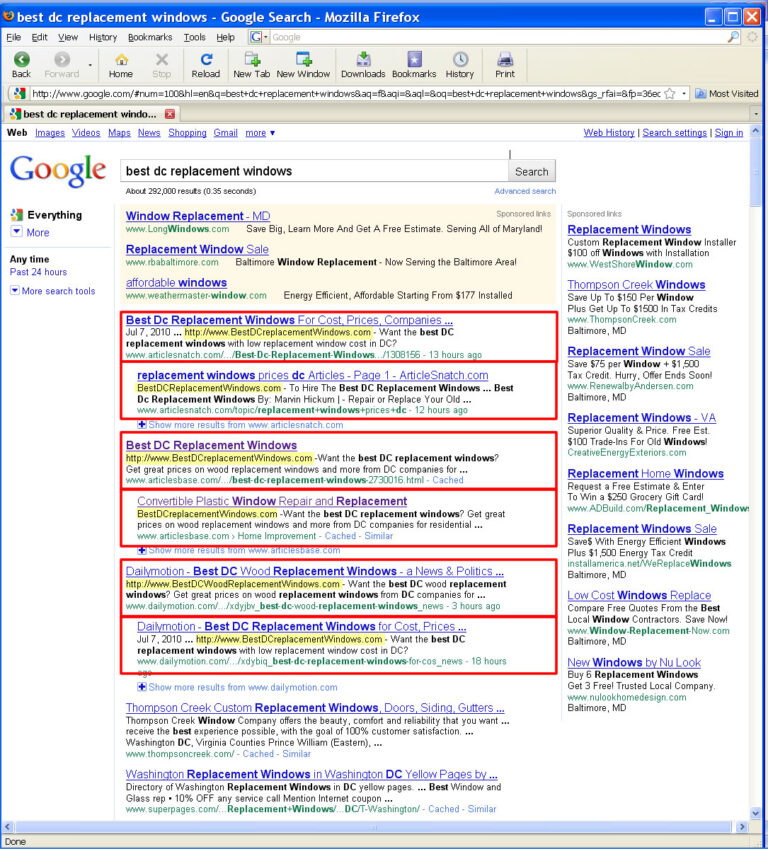Open the more dropdown in Google navigation

[x=260, y=133]
